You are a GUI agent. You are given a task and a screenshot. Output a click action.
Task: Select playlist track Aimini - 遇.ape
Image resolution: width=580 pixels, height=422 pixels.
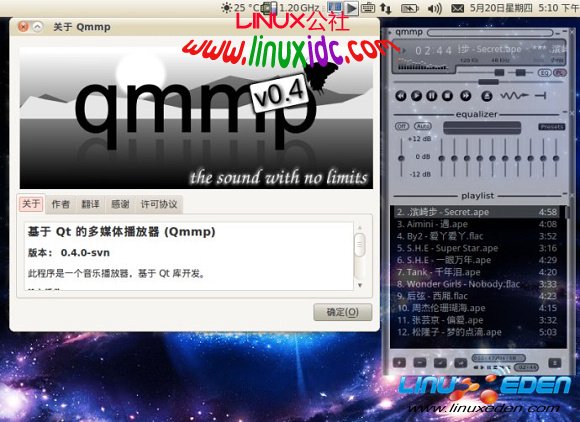point(477,224)
